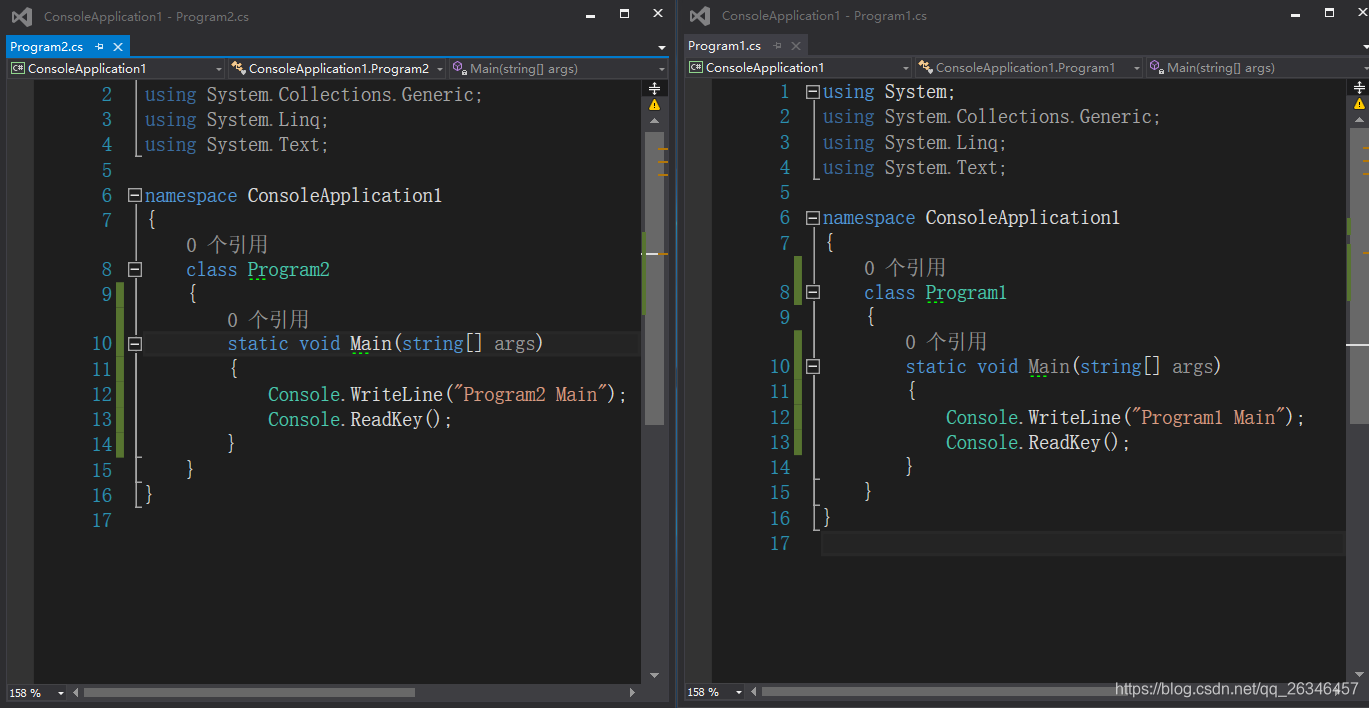This screenshot has width=1369, height=708.
Task: Click using System.Text line in Program1 editor
Action: click(915, 168)
